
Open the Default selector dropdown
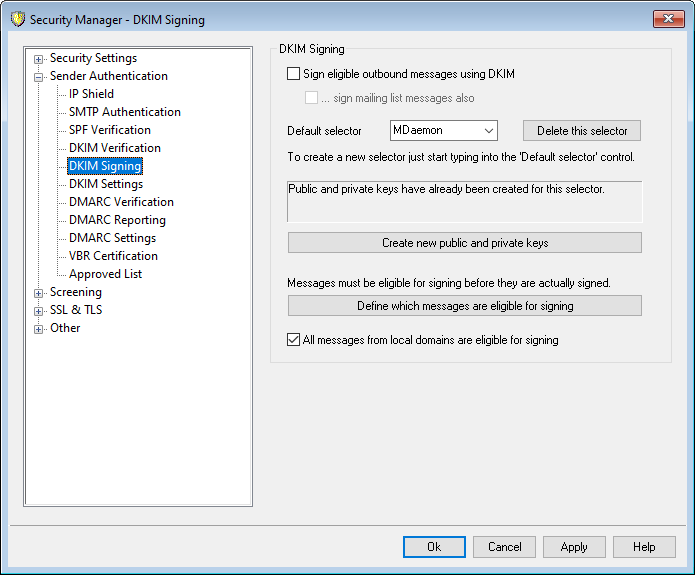(x=488, y=131)
